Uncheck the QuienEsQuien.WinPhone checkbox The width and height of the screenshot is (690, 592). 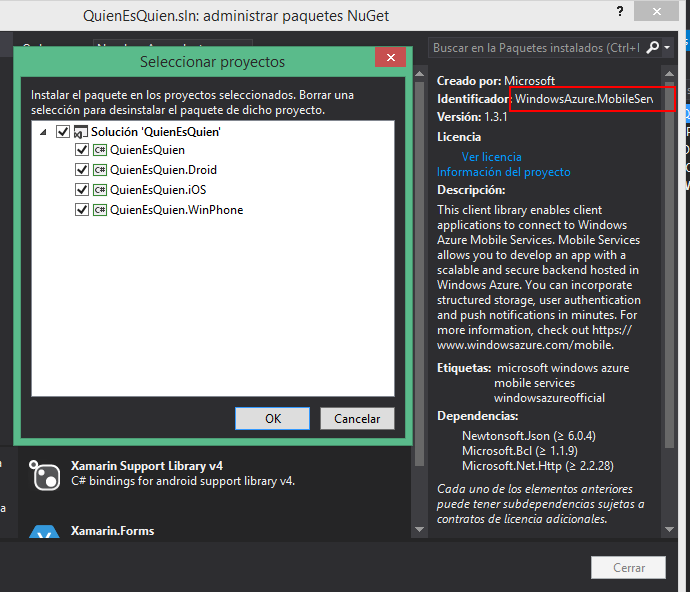pyautogui.click(x=82, y=210)
